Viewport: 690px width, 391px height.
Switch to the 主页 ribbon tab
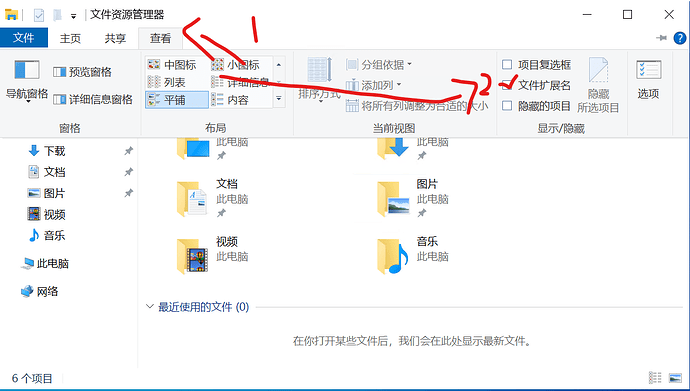click(70, 39)
